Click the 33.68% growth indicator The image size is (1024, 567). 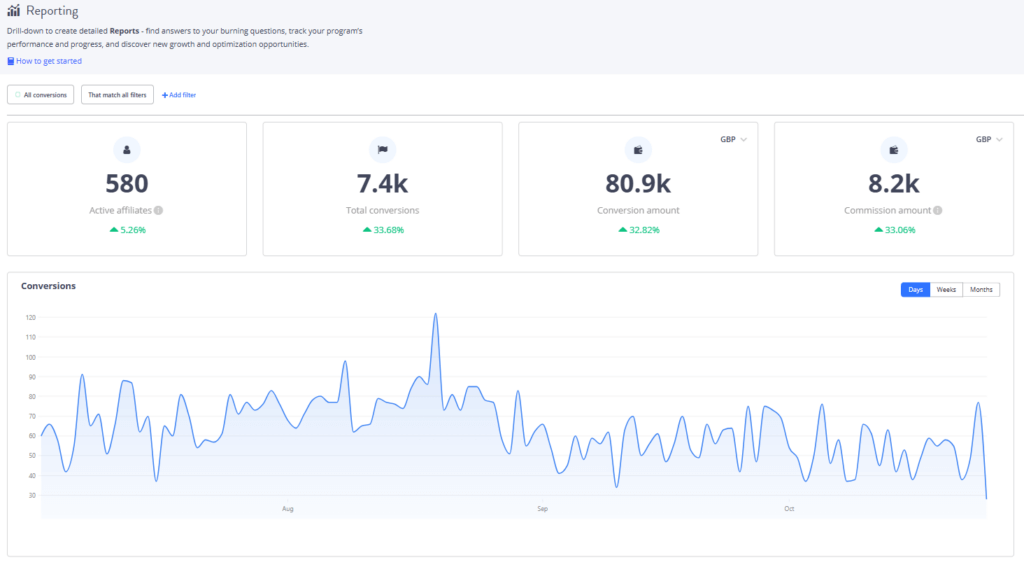tap(383, 230)
